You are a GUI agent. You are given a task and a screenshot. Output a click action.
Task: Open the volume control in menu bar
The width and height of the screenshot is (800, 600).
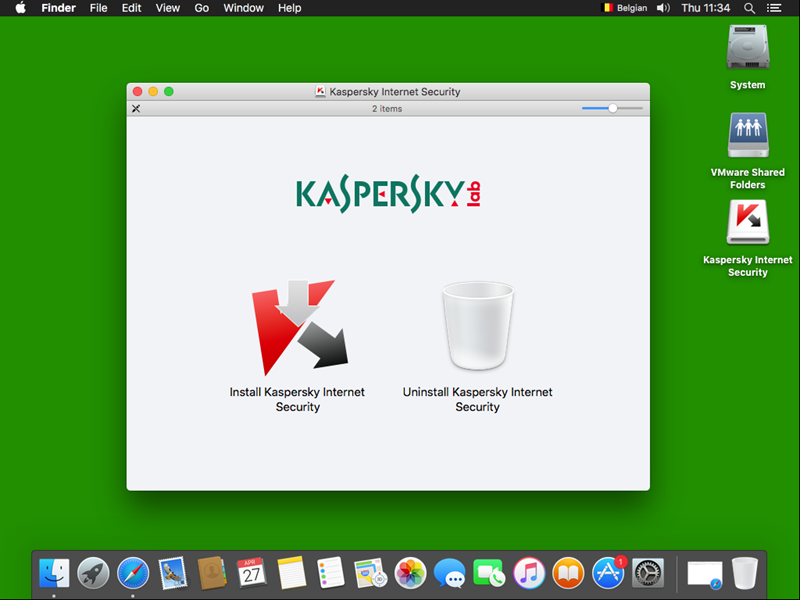(663, 8)
